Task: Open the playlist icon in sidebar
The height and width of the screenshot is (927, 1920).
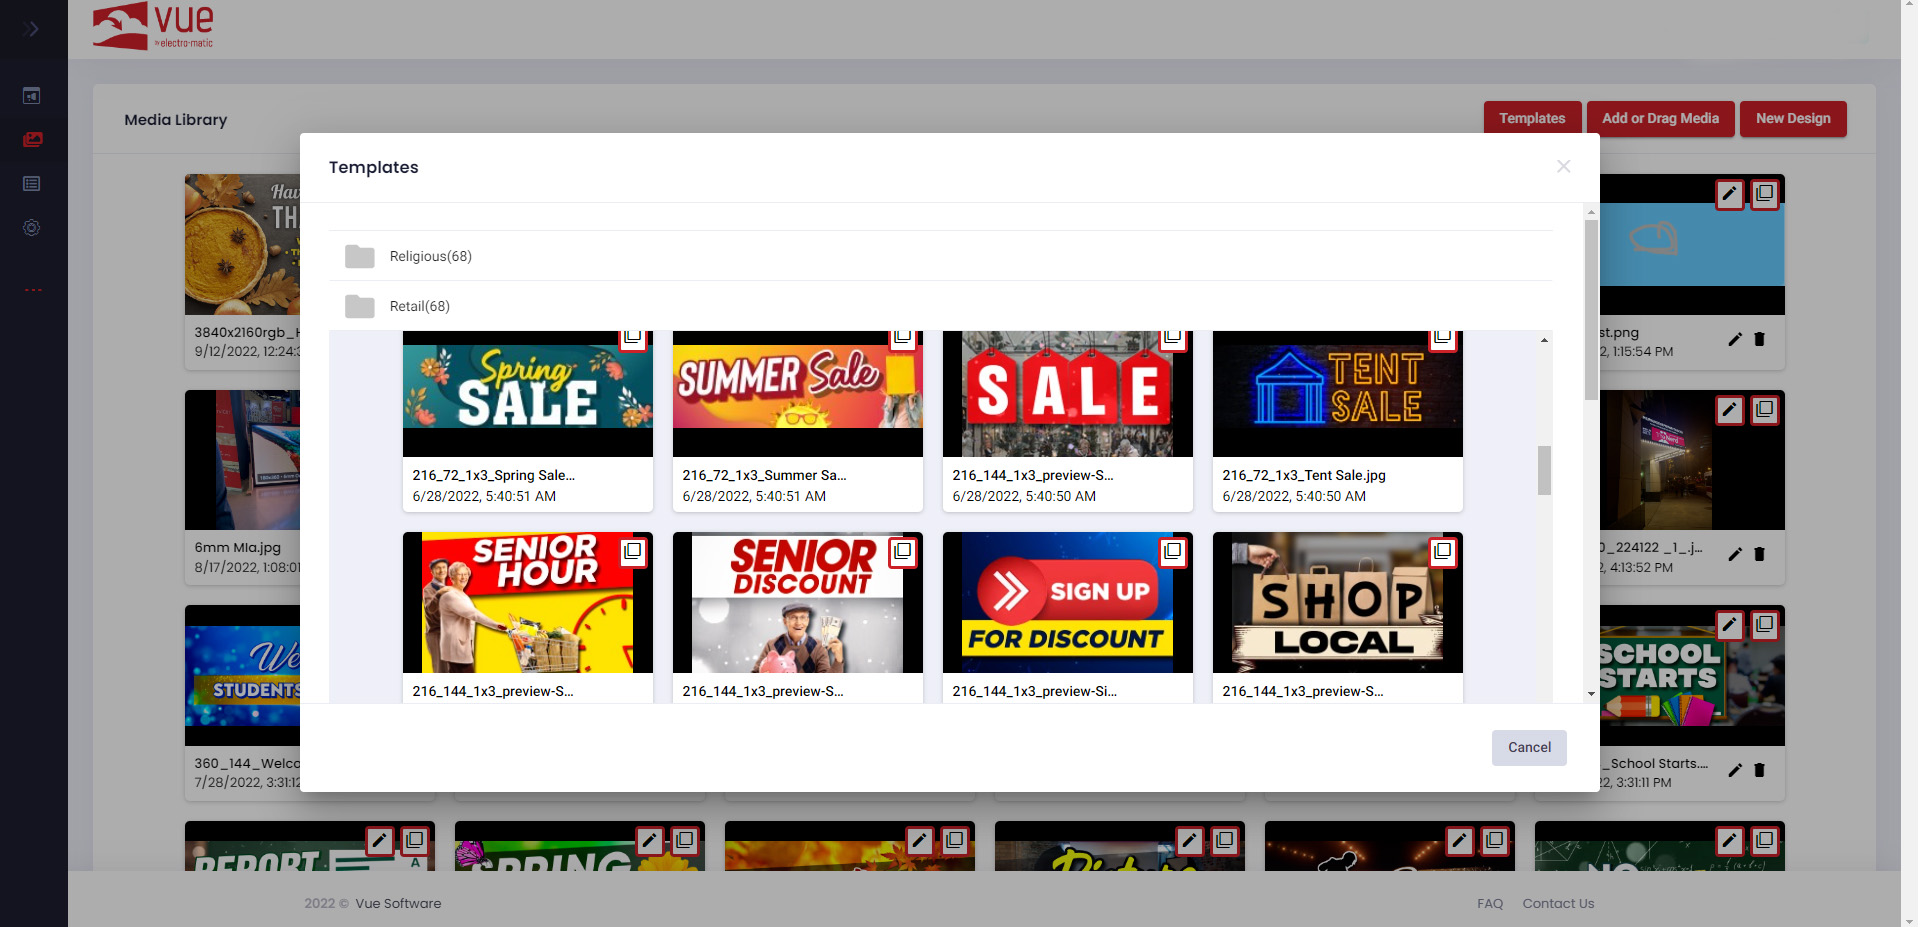Action: pyautogui.click(x=32, y=184)
